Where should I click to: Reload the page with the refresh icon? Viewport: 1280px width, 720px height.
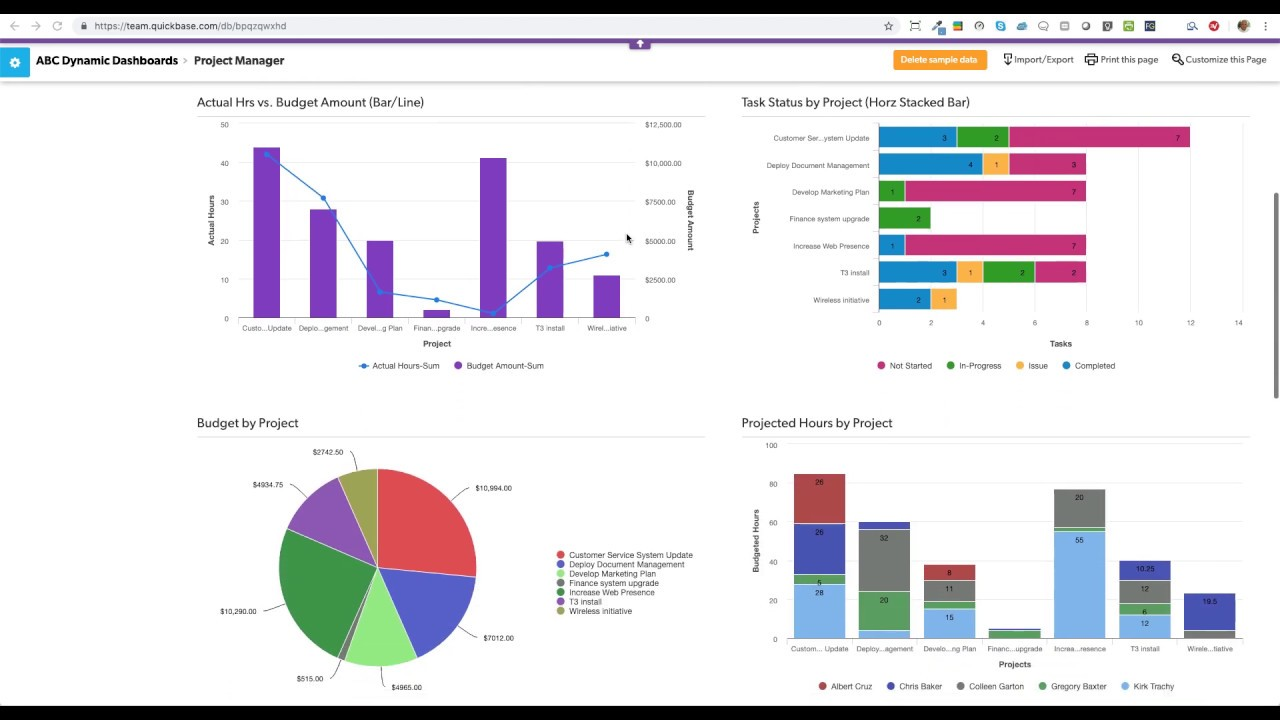coord(57,26)
